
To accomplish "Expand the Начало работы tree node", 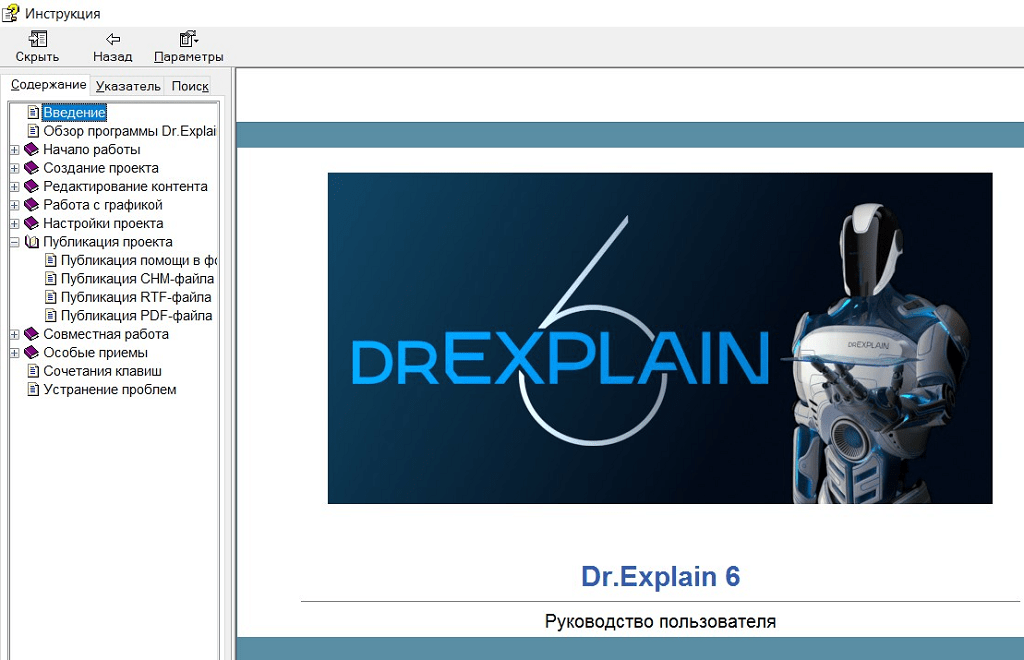I will tap(14, 149).
